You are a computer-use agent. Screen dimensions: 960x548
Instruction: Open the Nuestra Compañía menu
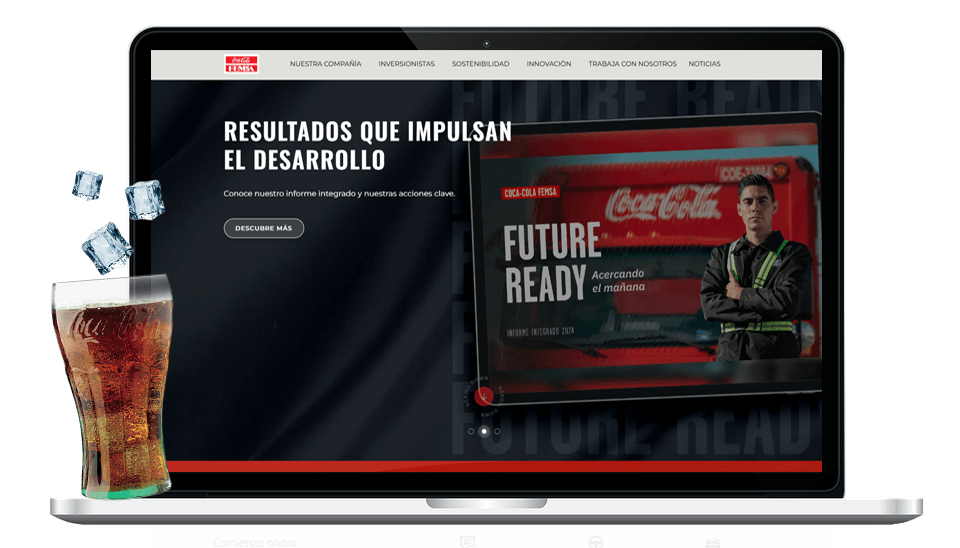coord(325,64)
